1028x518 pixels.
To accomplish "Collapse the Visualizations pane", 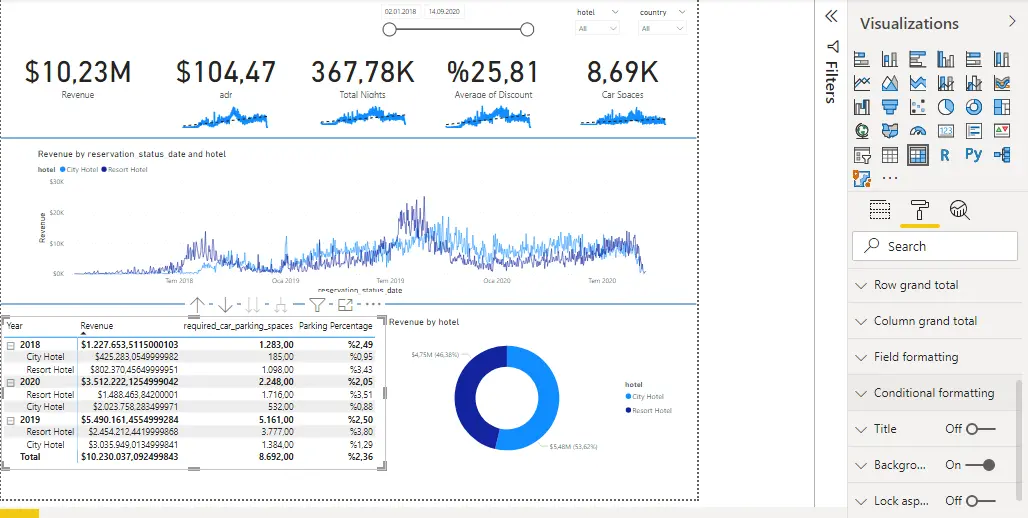I will click(x=1012, y=22).
